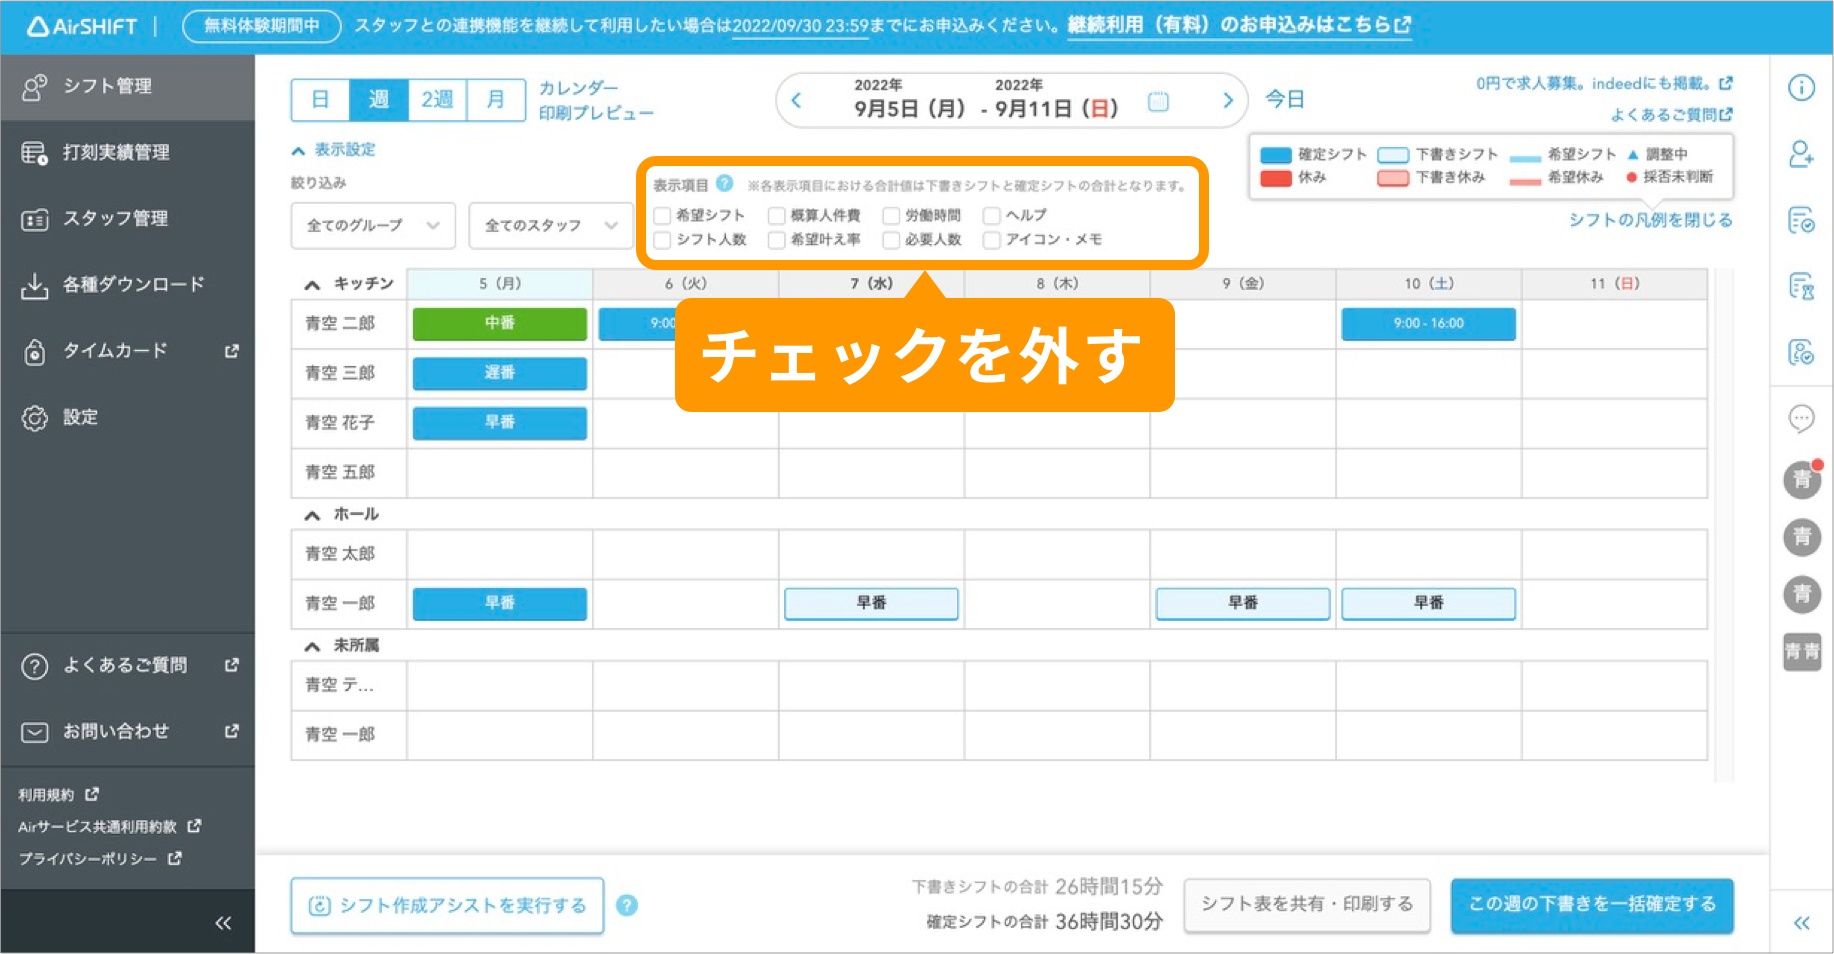
Task: Click the add-staff icon in the right panel
Action: tap(1802, 155)
